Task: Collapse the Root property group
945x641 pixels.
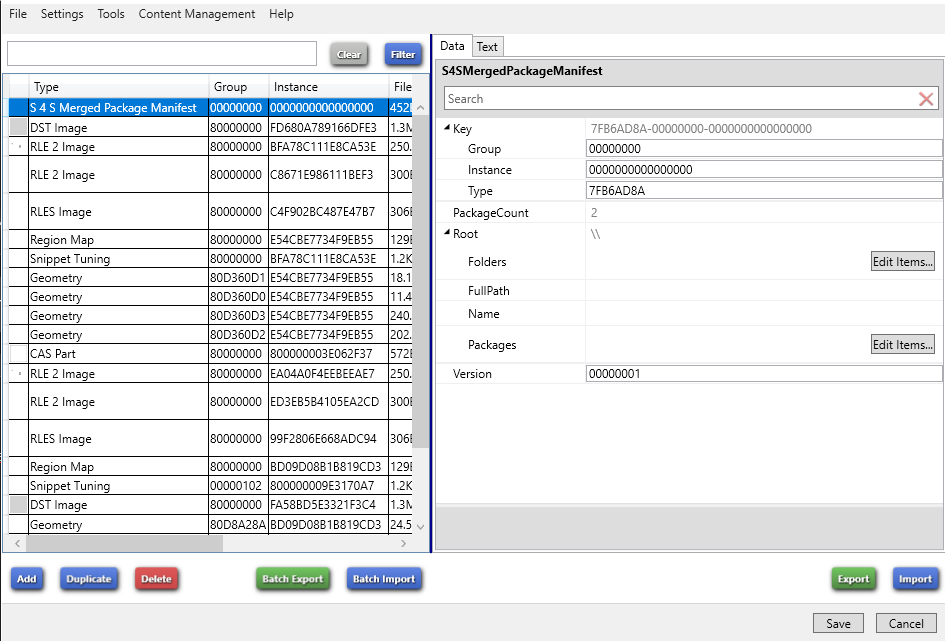Action: pyautogui.click(x=447, y=233)
